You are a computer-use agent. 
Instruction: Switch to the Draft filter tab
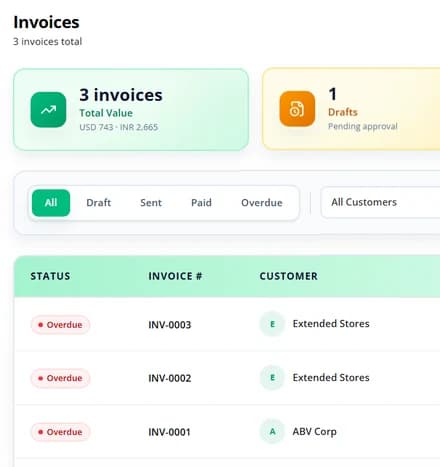click(x=98, y=203)
